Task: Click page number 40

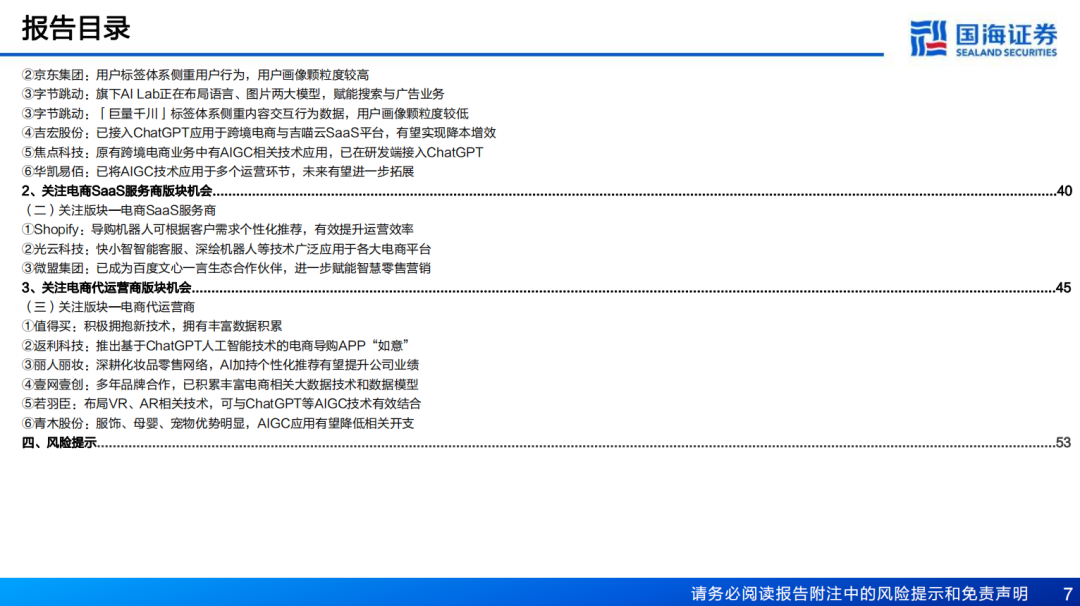Action: [1063, 191]
